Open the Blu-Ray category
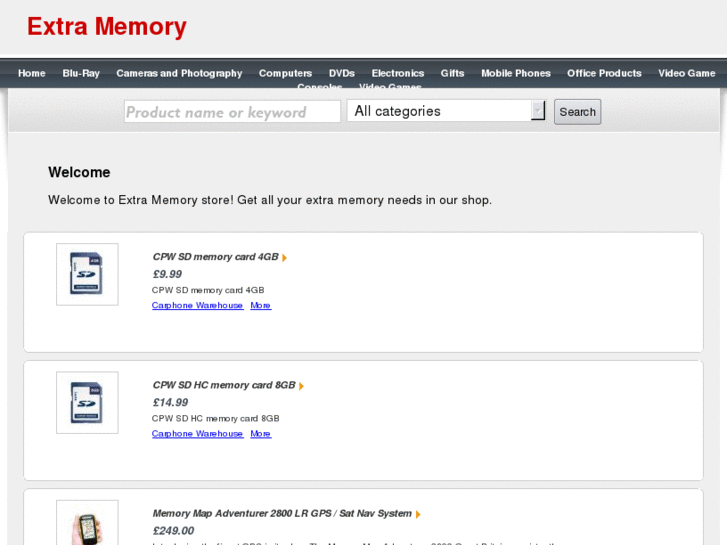727x545 pixels. pos(81,73)
